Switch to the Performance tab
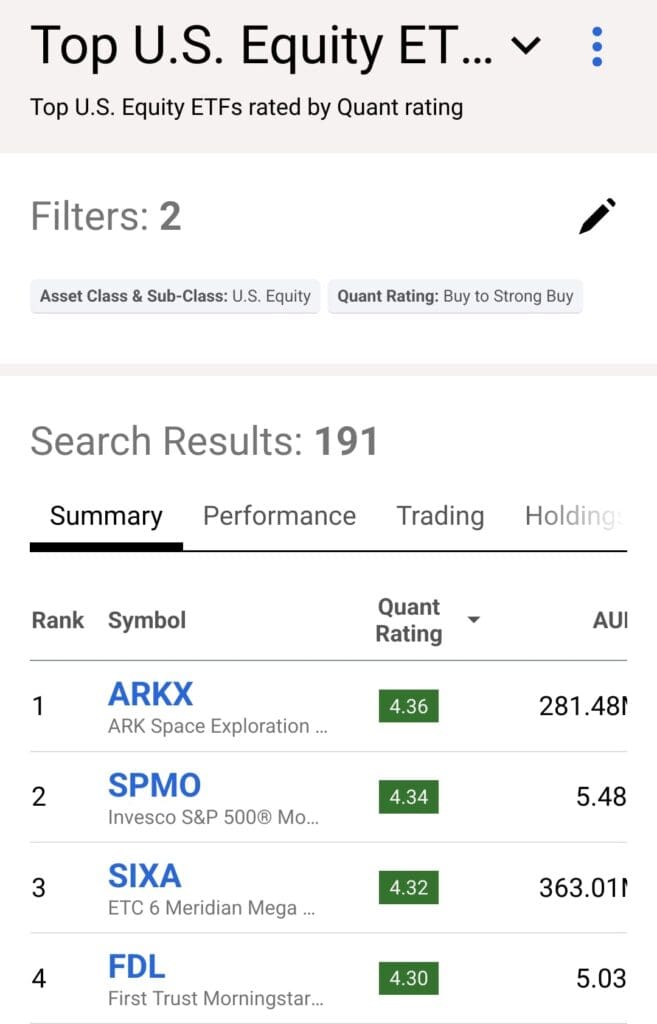657x1024 pixels. (279, 516)
